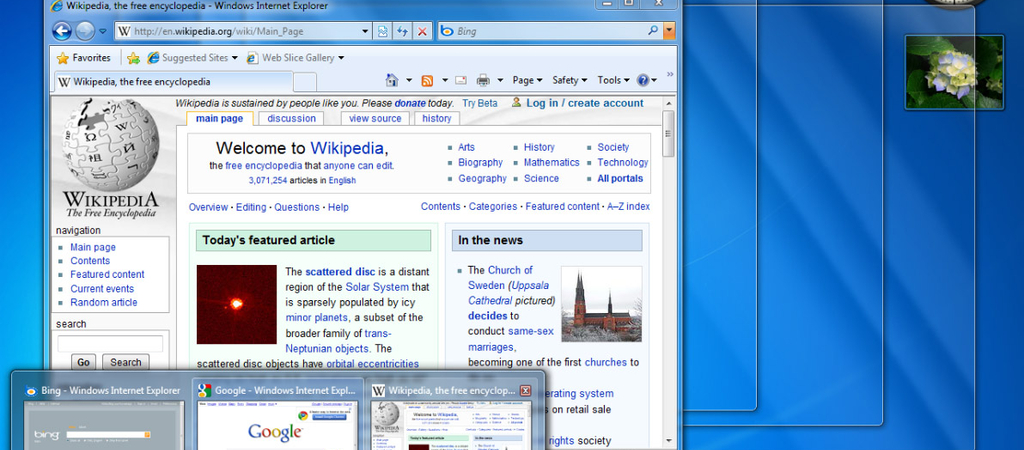Image resolution: width=1024 pixels, height=450 pixels.
Task: Click the scattered disc article link
Action: [340, 271]
